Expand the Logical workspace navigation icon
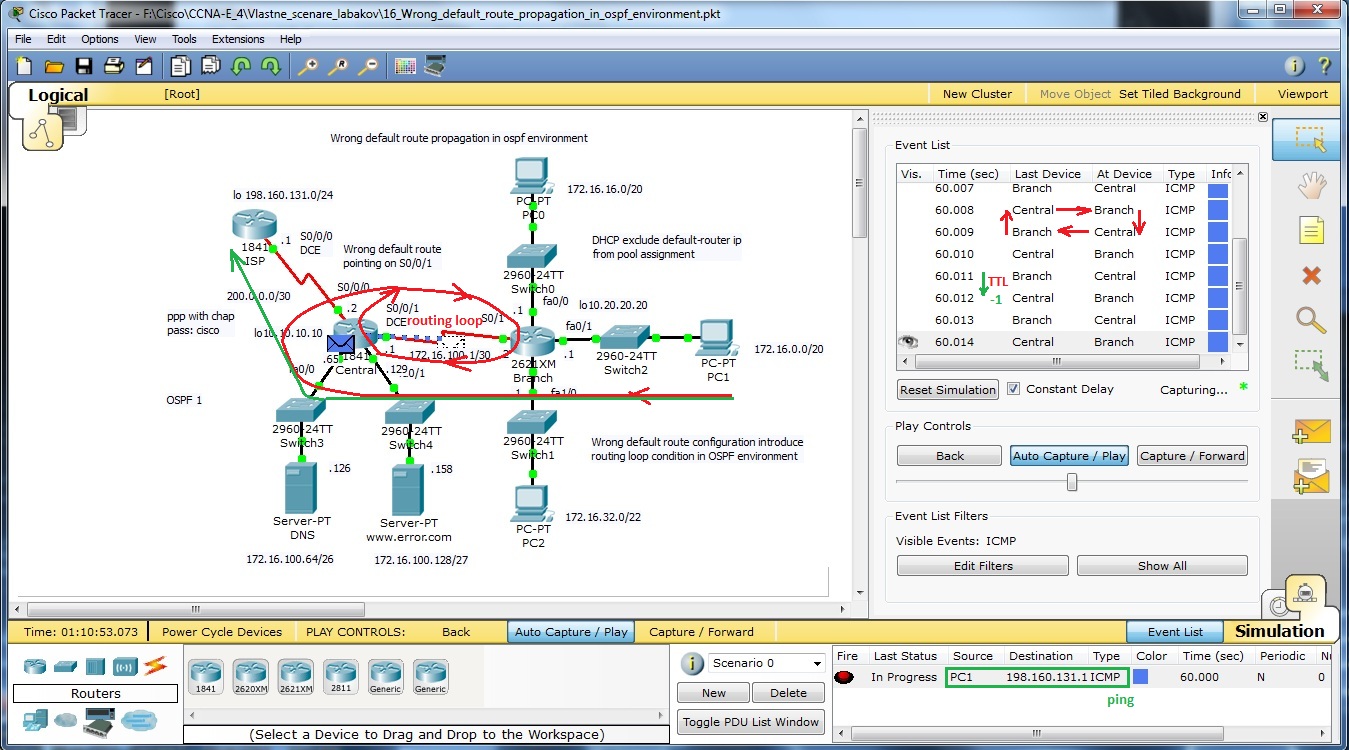 click(x=44, y=130)
